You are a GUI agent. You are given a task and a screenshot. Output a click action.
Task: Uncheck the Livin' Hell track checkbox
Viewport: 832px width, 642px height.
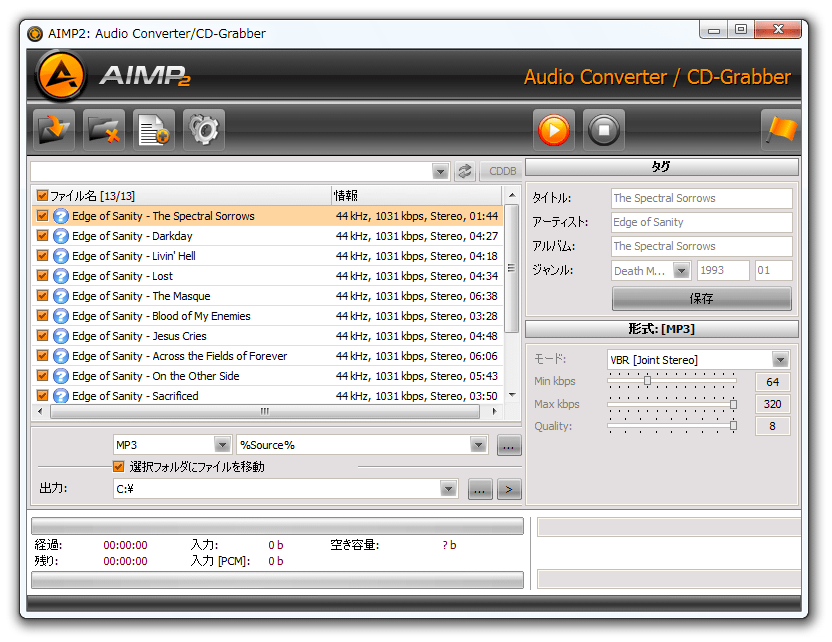click(x=42, y=256)
